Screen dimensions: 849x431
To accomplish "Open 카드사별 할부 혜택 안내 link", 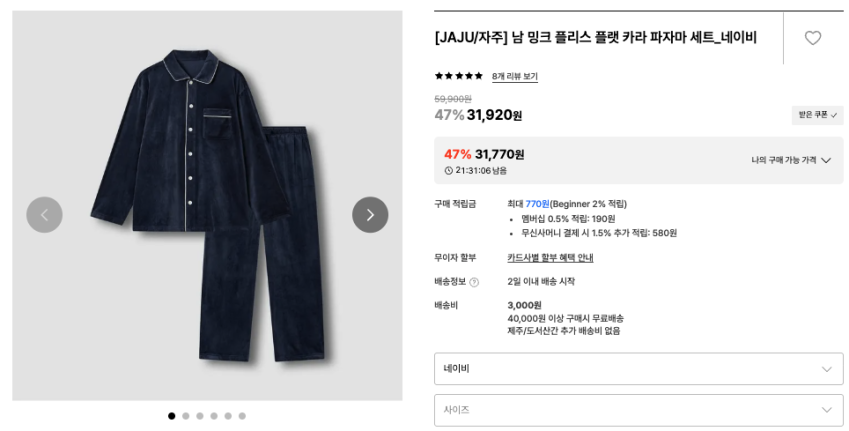I will [550, 258].
